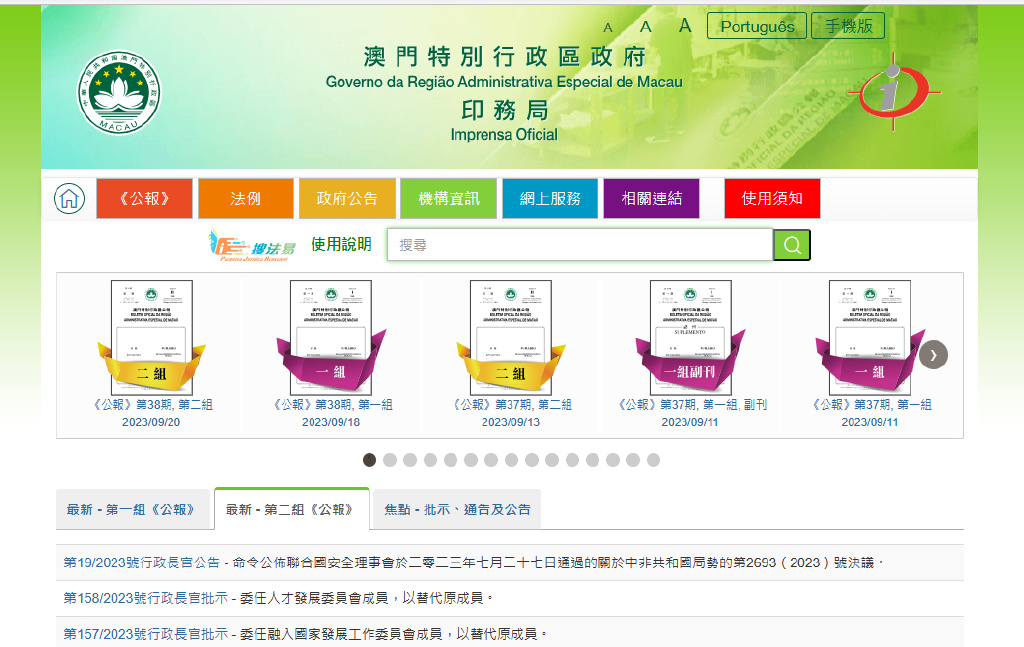The width and height of the screenshot is (1024, 647).
Task: Click the green magnifier search icon
Action: (791, 243)
